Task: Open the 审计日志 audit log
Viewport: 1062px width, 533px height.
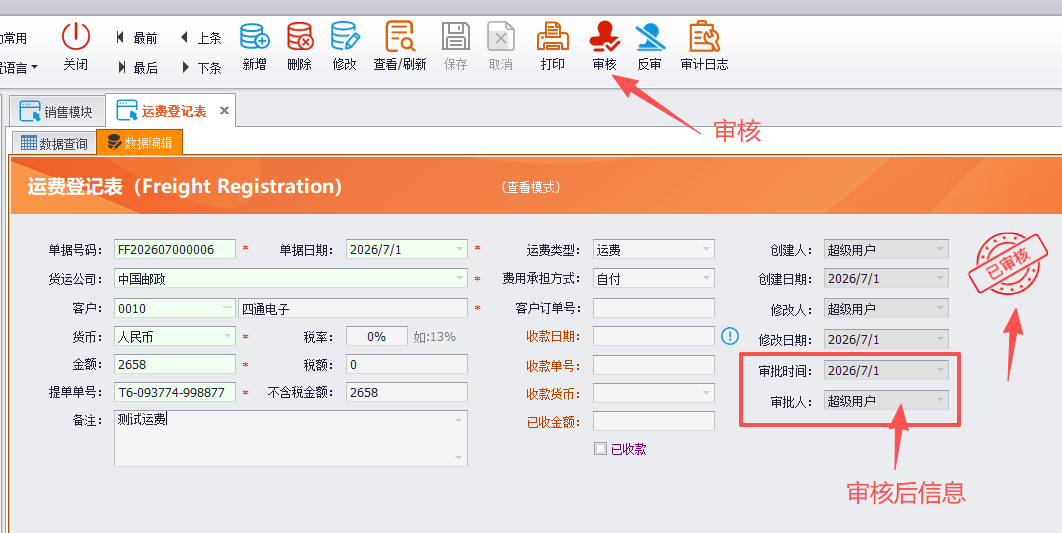Action: tap(704, 45)
